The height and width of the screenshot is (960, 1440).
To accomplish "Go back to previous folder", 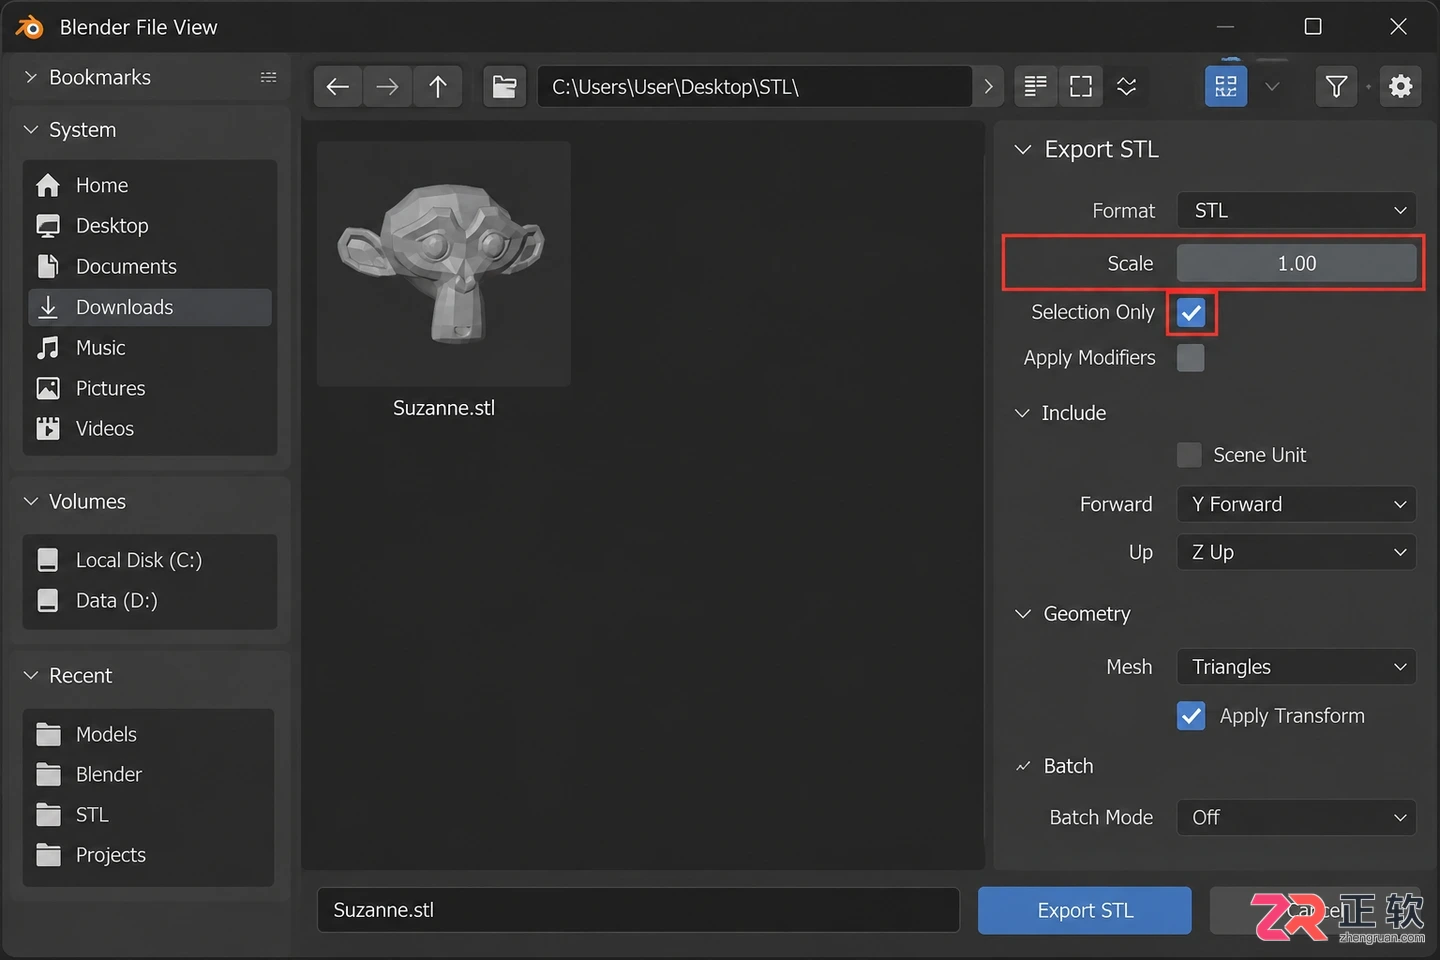I will coord(338,87).
